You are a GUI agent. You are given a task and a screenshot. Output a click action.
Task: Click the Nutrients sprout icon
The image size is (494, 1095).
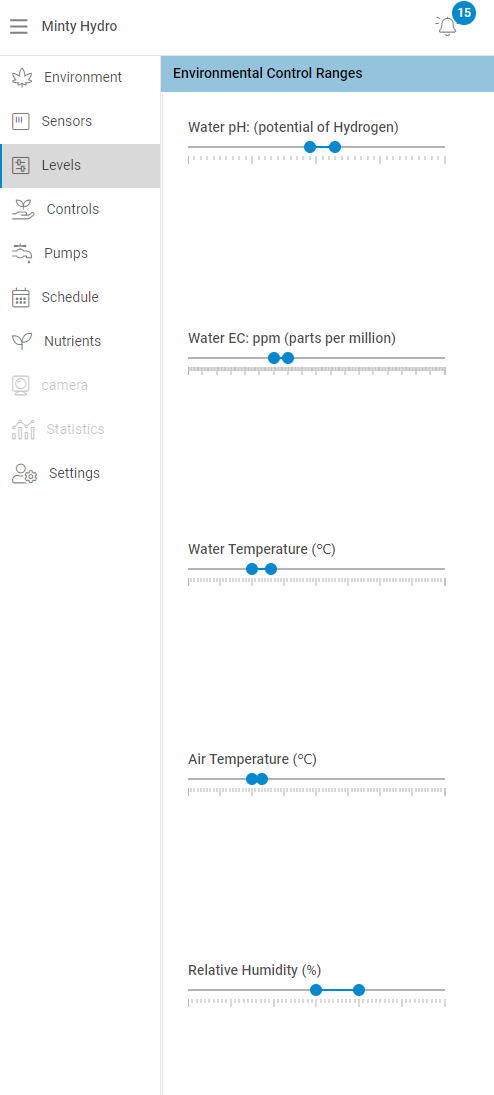(x=22, y=341)
